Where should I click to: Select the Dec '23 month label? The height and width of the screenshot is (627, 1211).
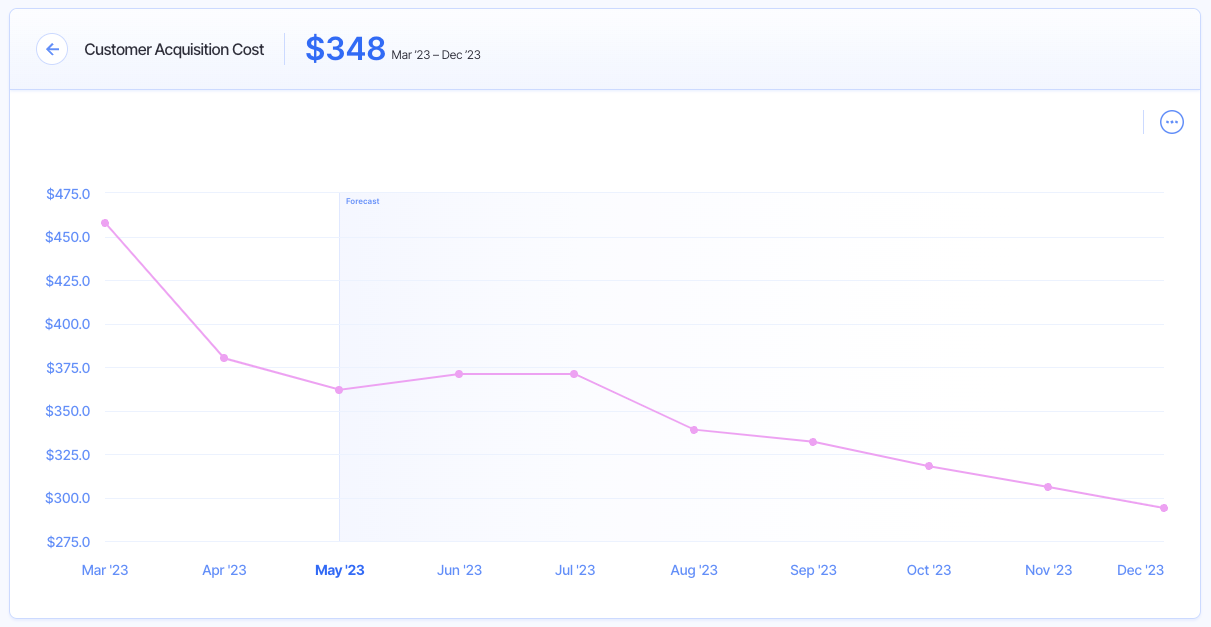1140,569
